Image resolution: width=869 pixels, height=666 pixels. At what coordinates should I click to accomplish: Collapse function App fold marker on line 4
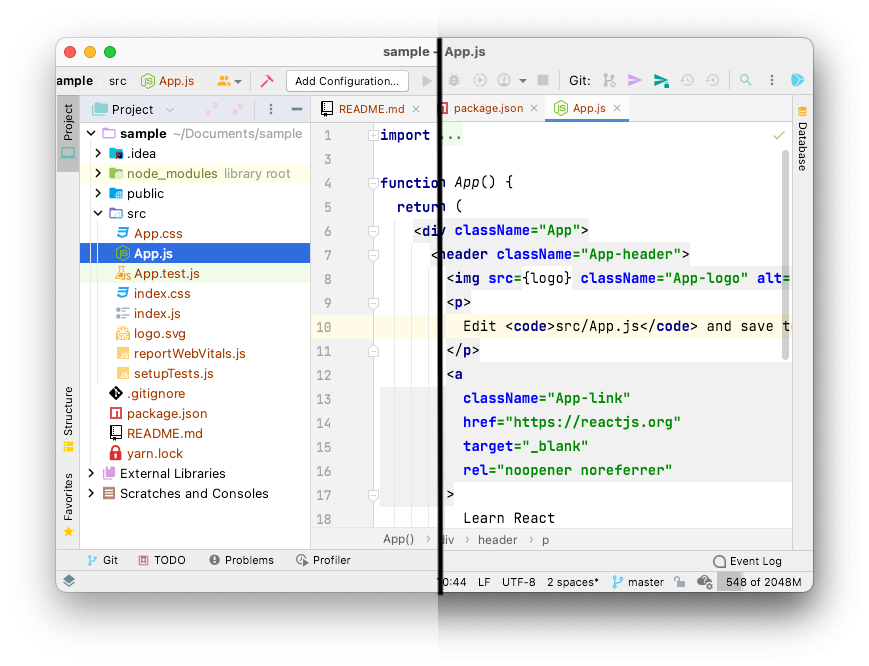373,183
